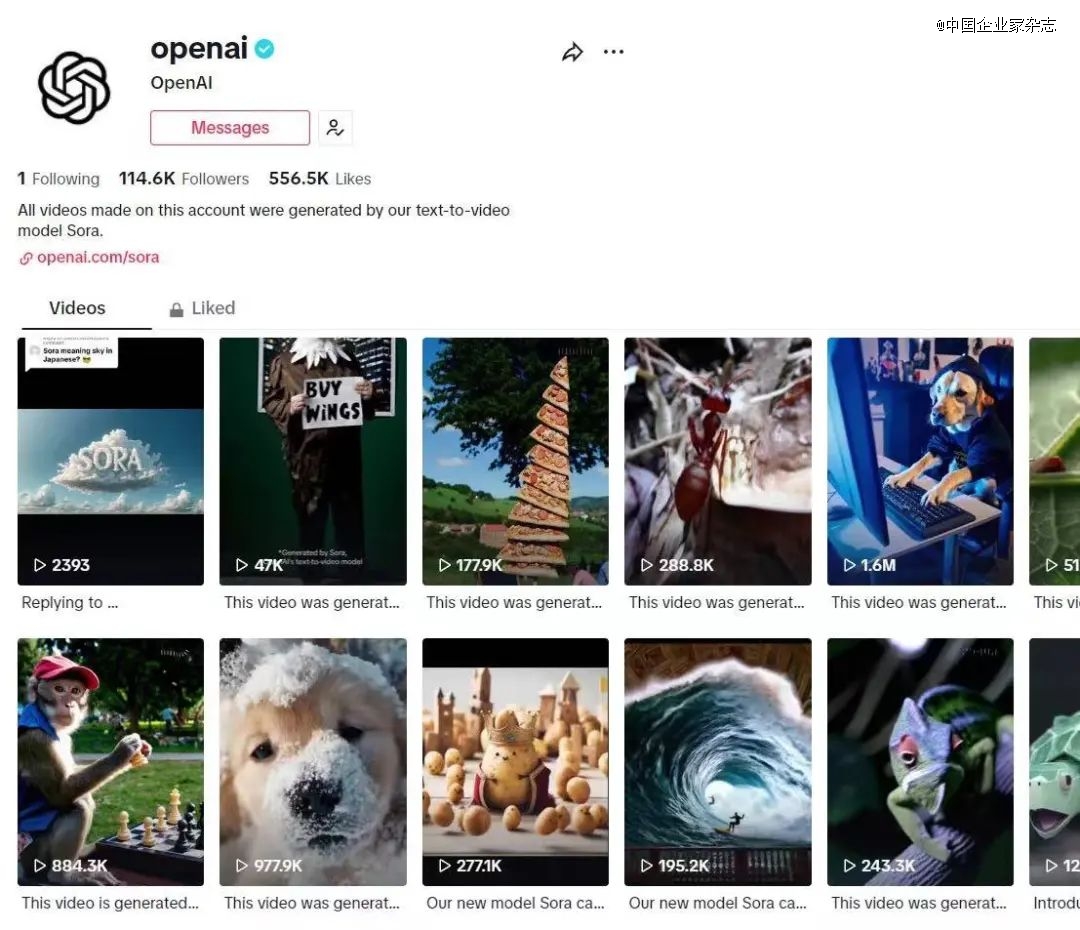Switch to the Videos tab
The image size is (1080, 930).
click(x=77, y=308)
